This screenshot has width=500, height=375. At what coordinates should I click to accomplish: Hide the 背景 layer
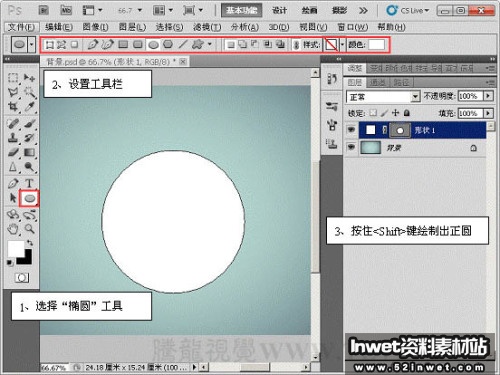point(351,147)
